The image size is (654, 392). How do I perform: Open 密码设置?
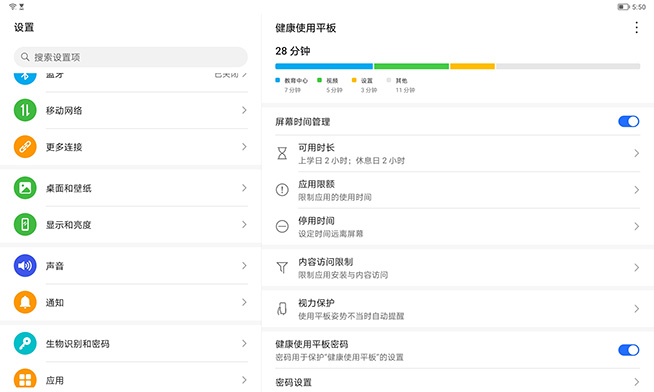coord(458,382)
